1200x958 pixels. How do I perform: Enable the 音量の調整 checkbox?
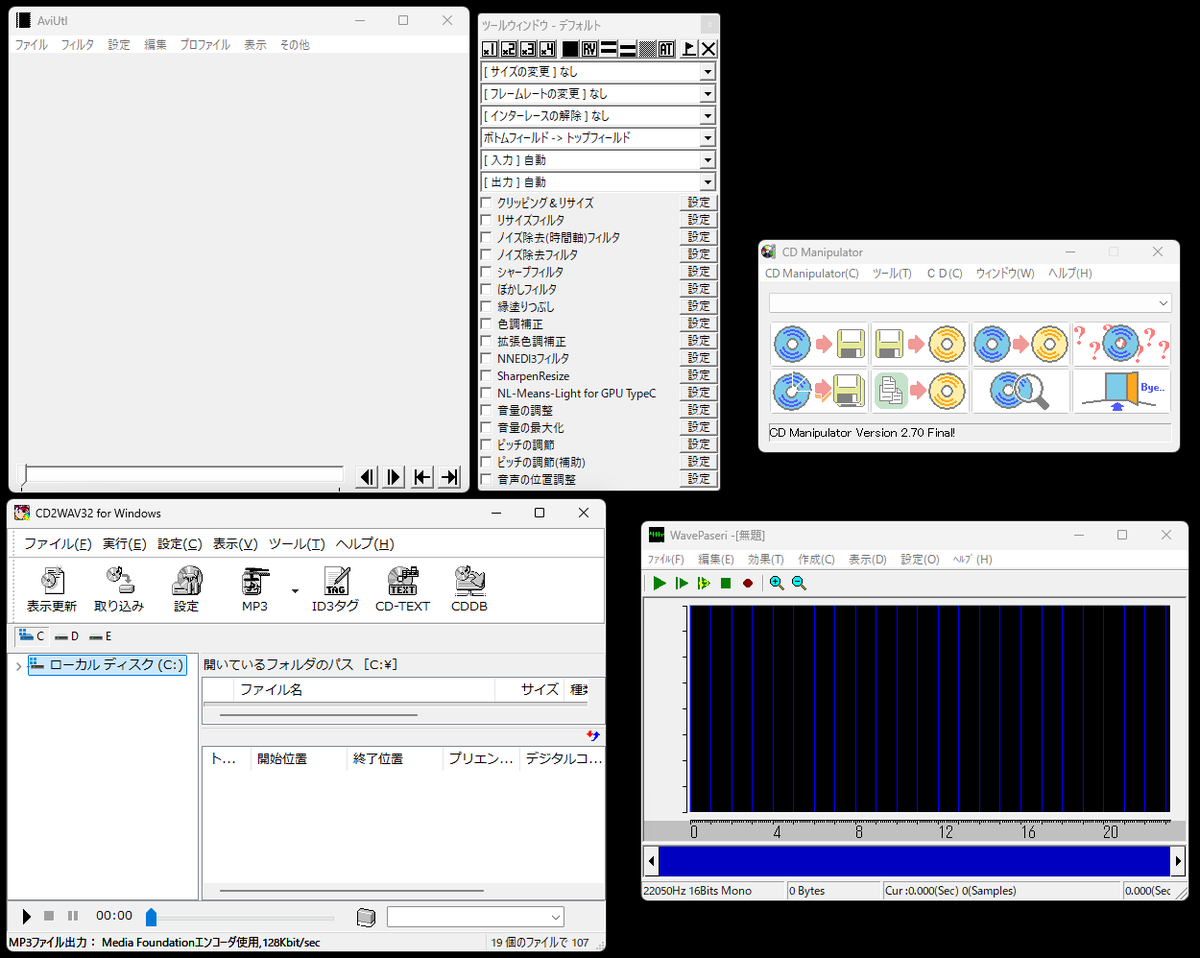(486, 410)
